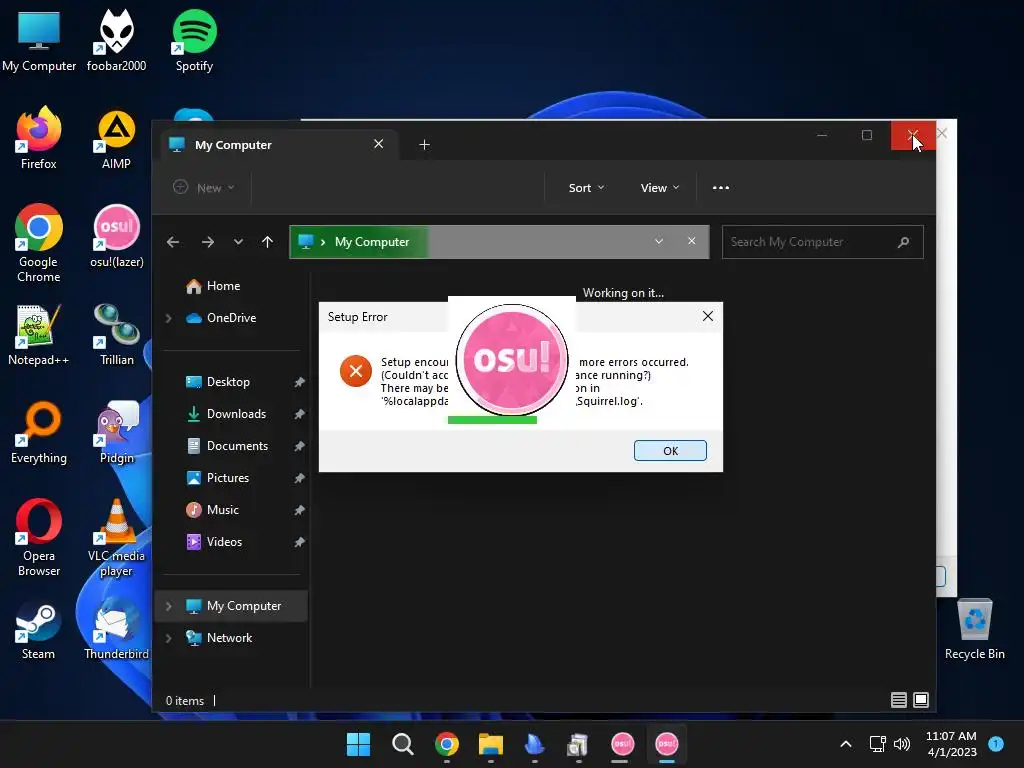The image size is (1024, 768).
Task: Launch AIMP from the desktop
Action: (116, 138)
